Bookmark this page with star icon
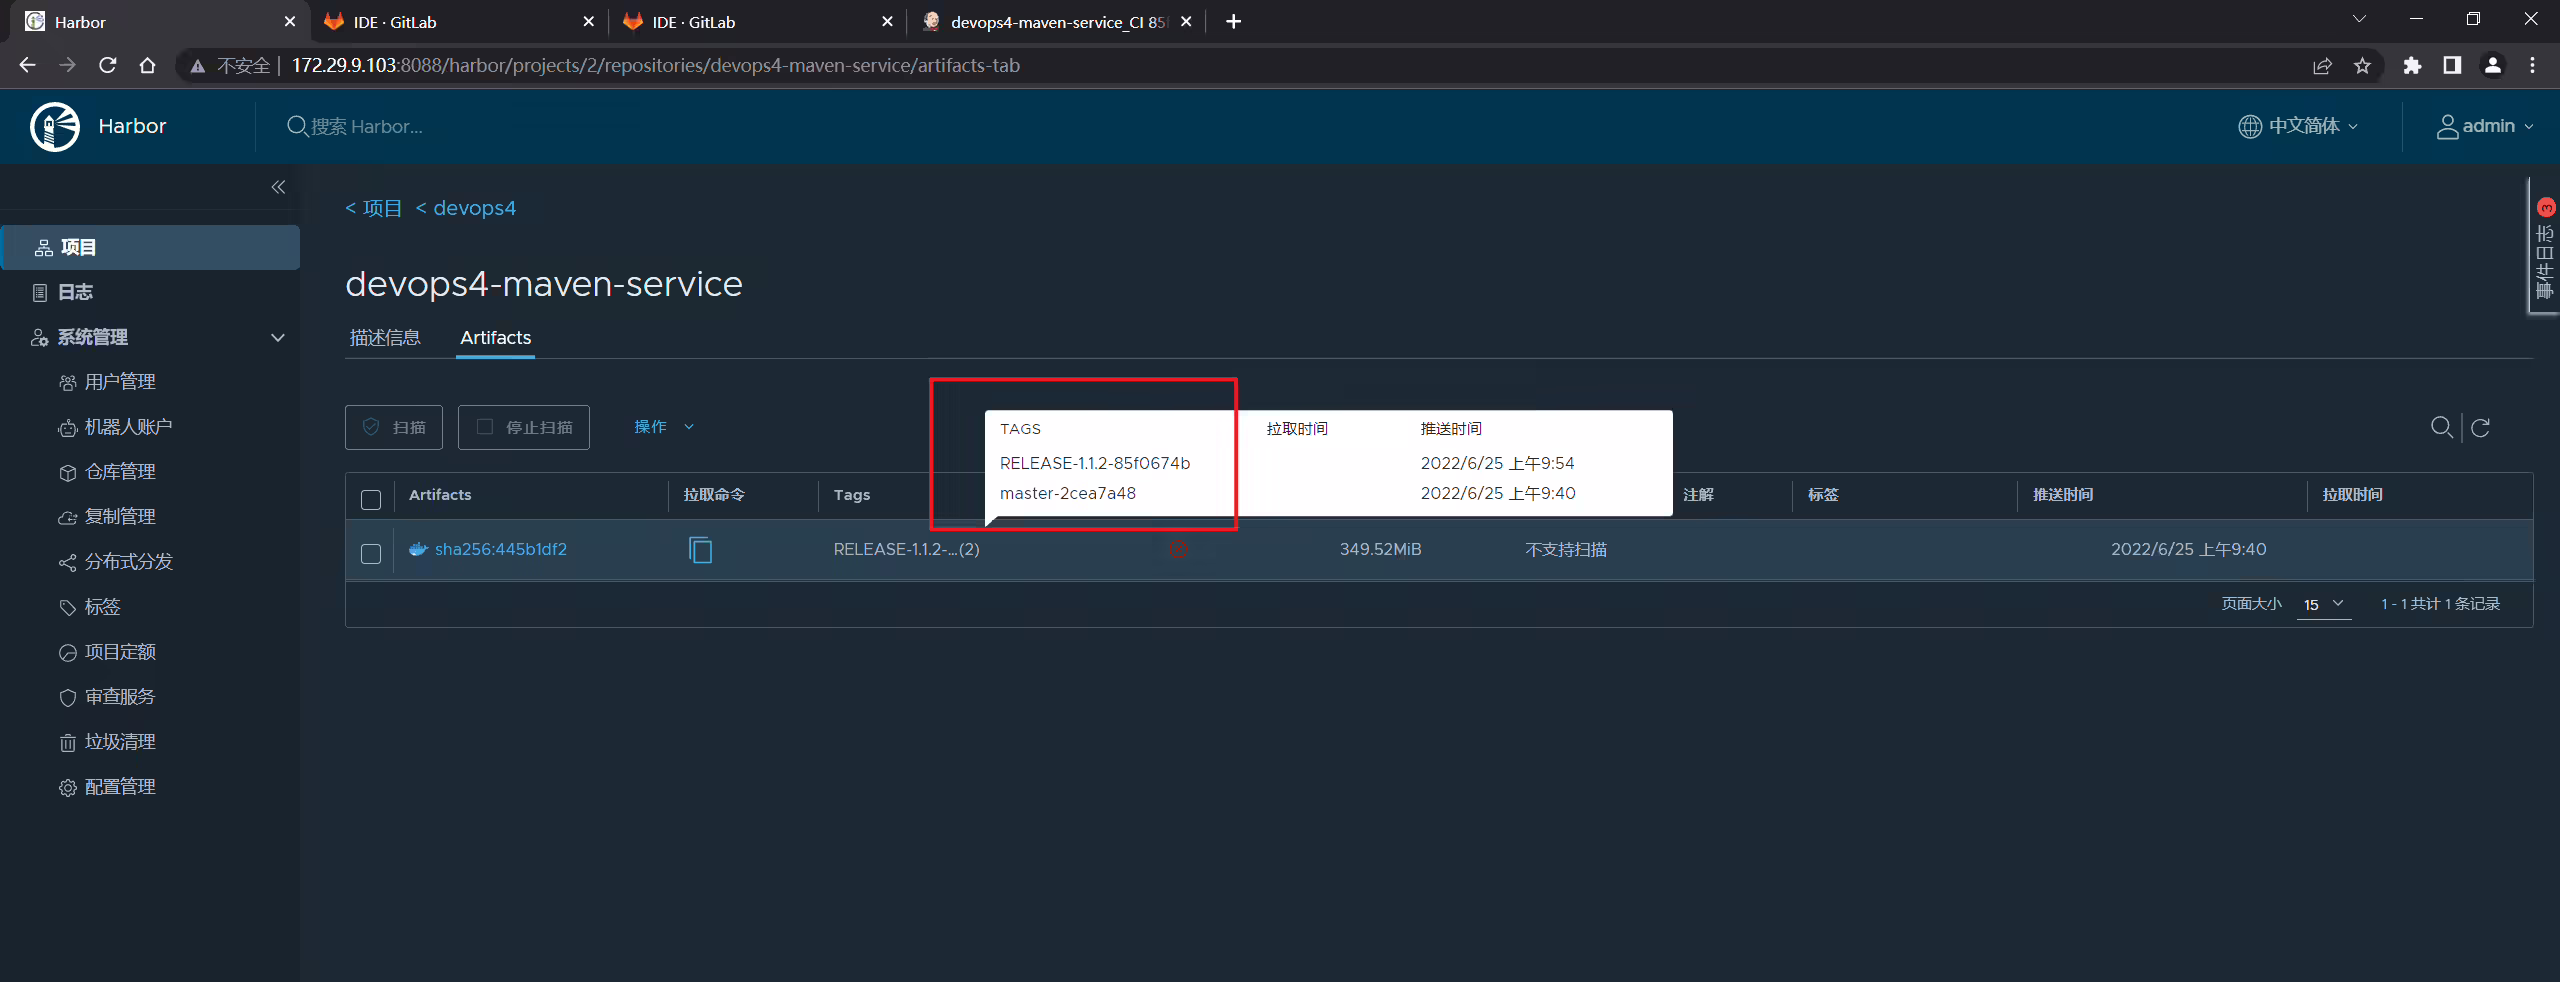 pyautogui.click(x=2362, y=66)
